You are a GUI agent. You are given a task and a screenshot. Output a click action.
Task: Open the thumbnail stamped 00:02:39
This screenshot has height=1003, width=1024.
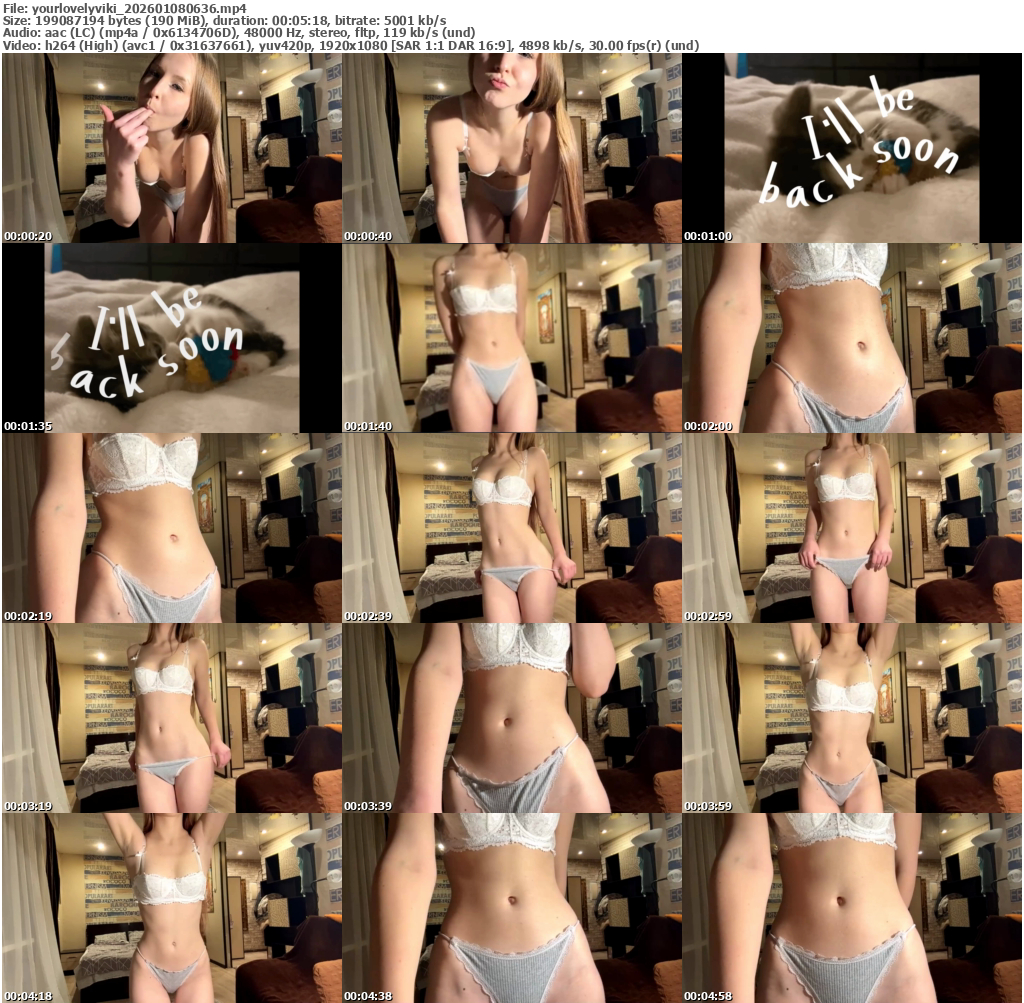click(512, 528)
